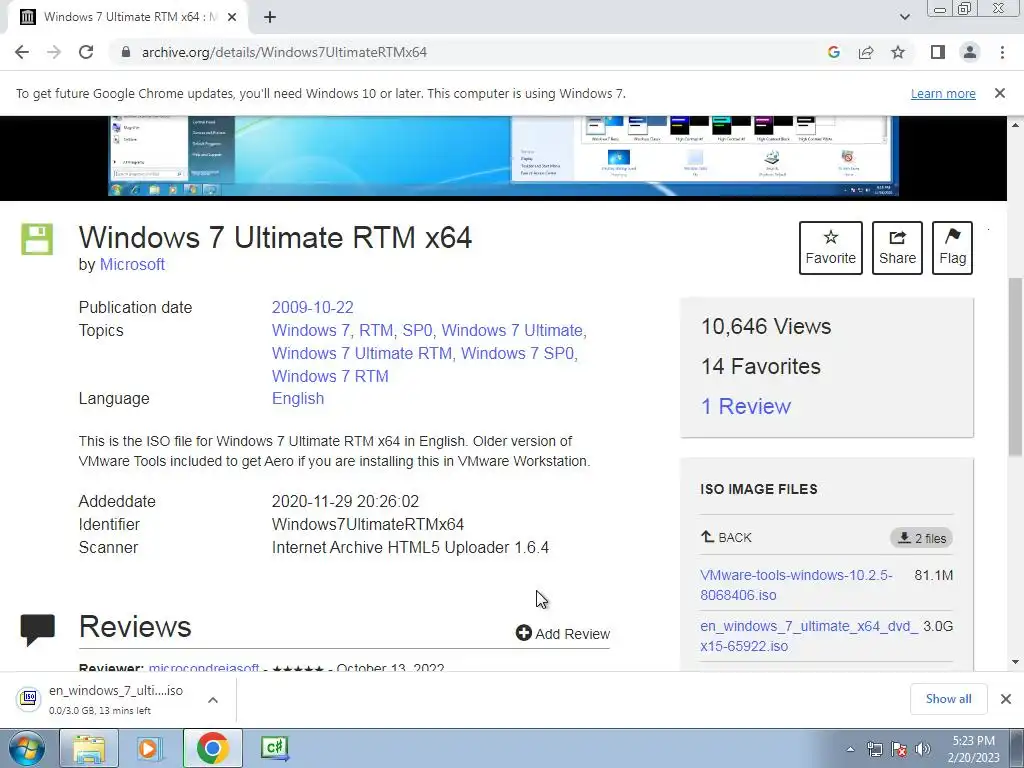Open the tab search dropdown

tap(904, 18)
